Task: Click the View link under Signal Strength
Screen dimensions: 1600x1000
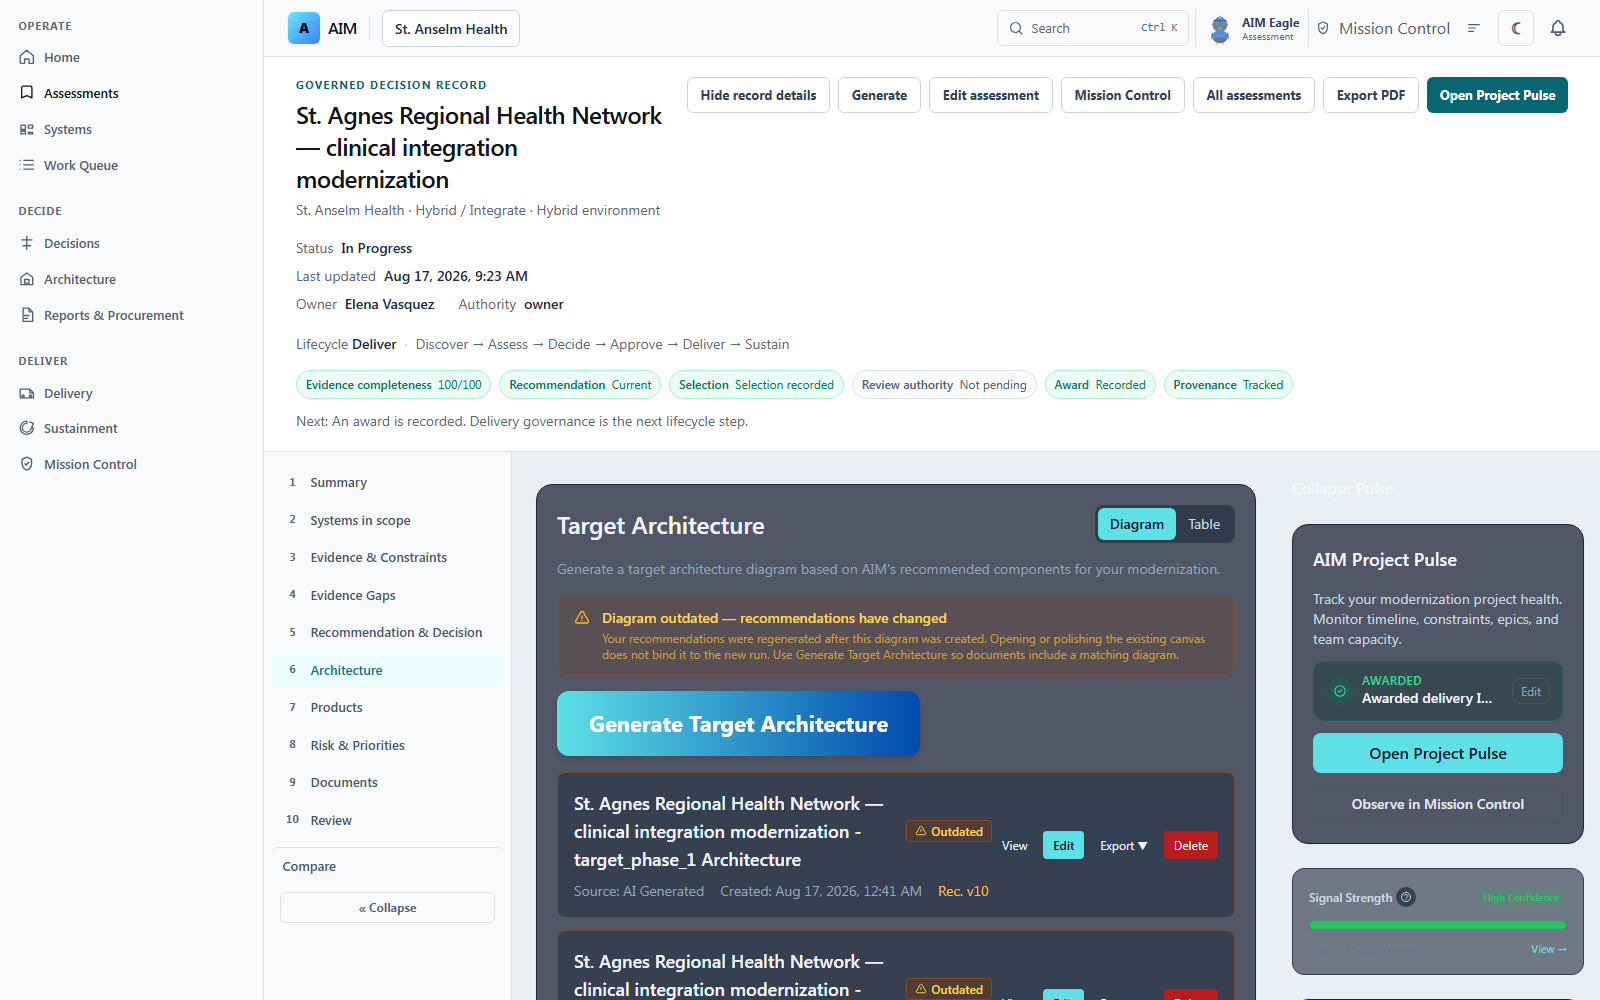Action: [1549, 949]
